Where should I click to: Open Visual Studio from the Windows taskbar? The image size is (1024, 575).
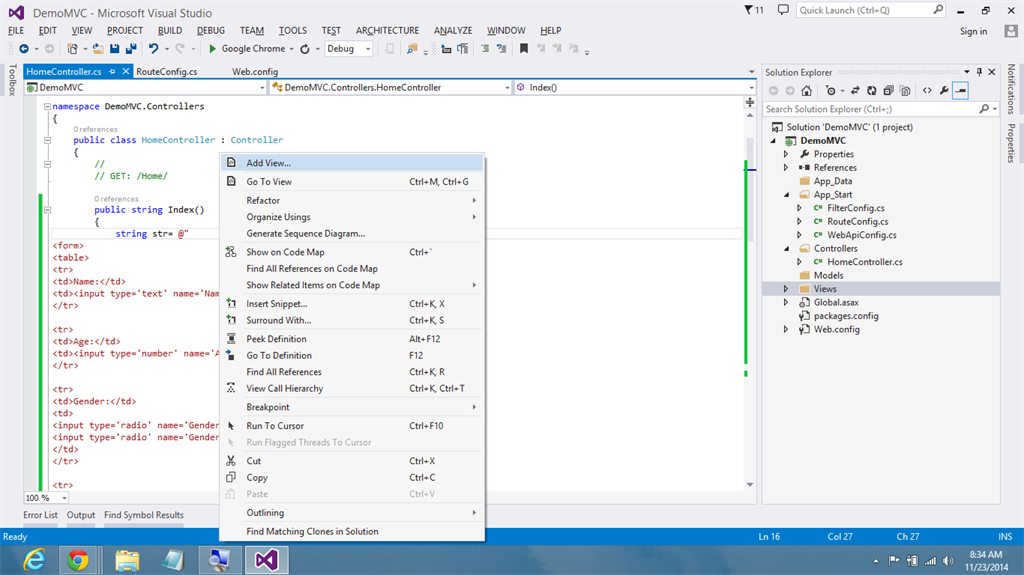pos(265,559)
